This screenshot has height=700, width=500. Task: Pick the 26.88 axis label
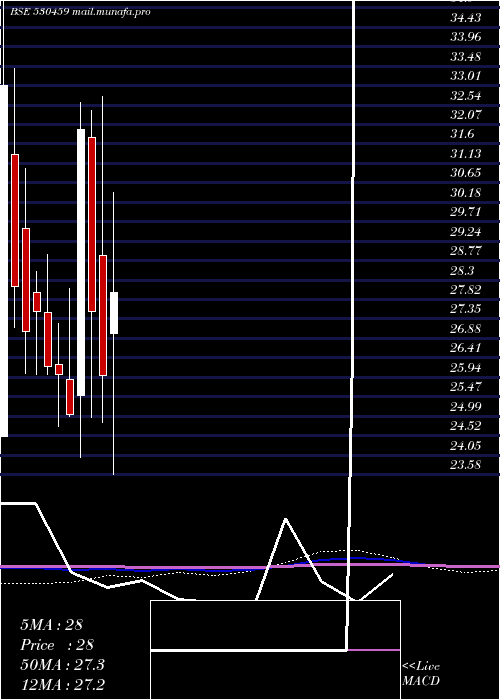[x=466, y=329]
